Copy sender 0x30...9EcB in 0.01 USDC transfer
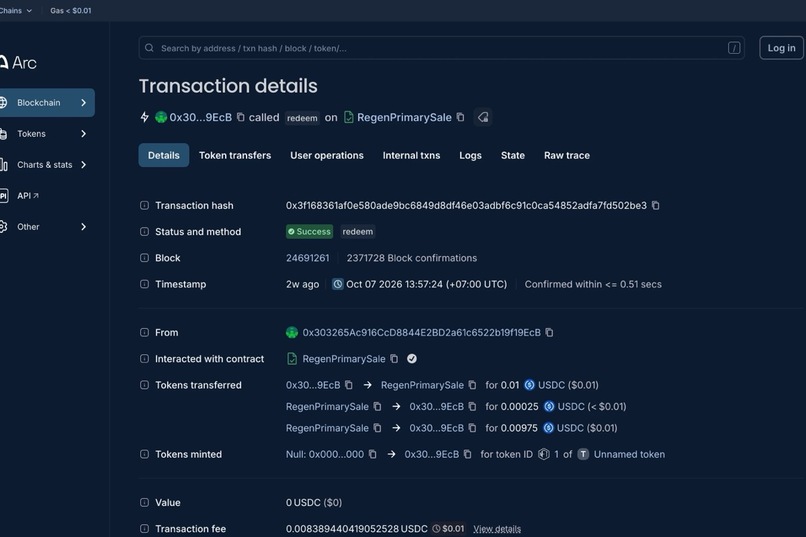 coord(349,385)
